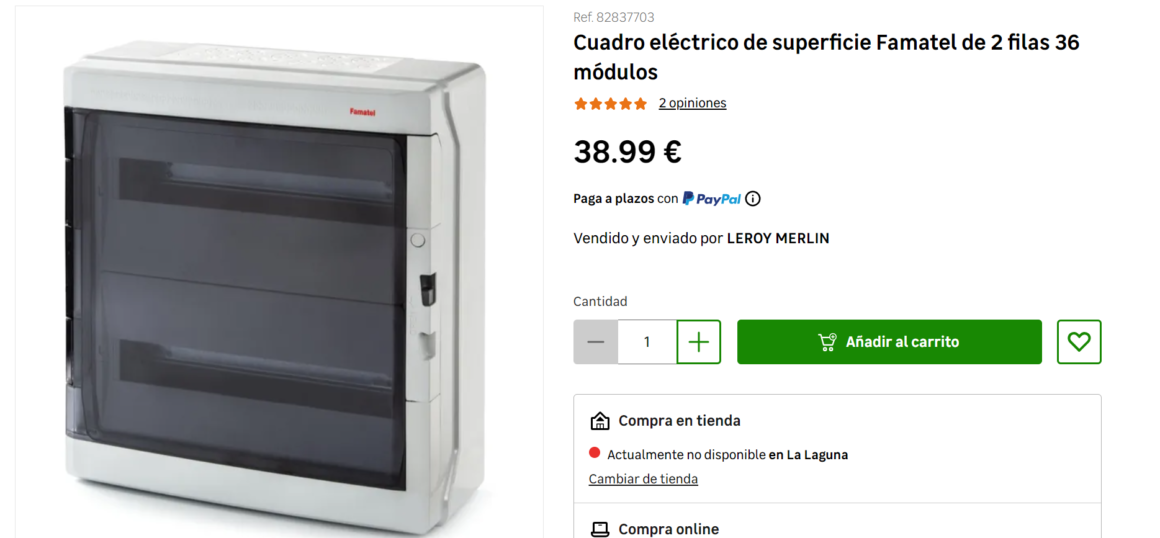
Task: Increase quantity with the plus button
Action: [x=698, y=342]
